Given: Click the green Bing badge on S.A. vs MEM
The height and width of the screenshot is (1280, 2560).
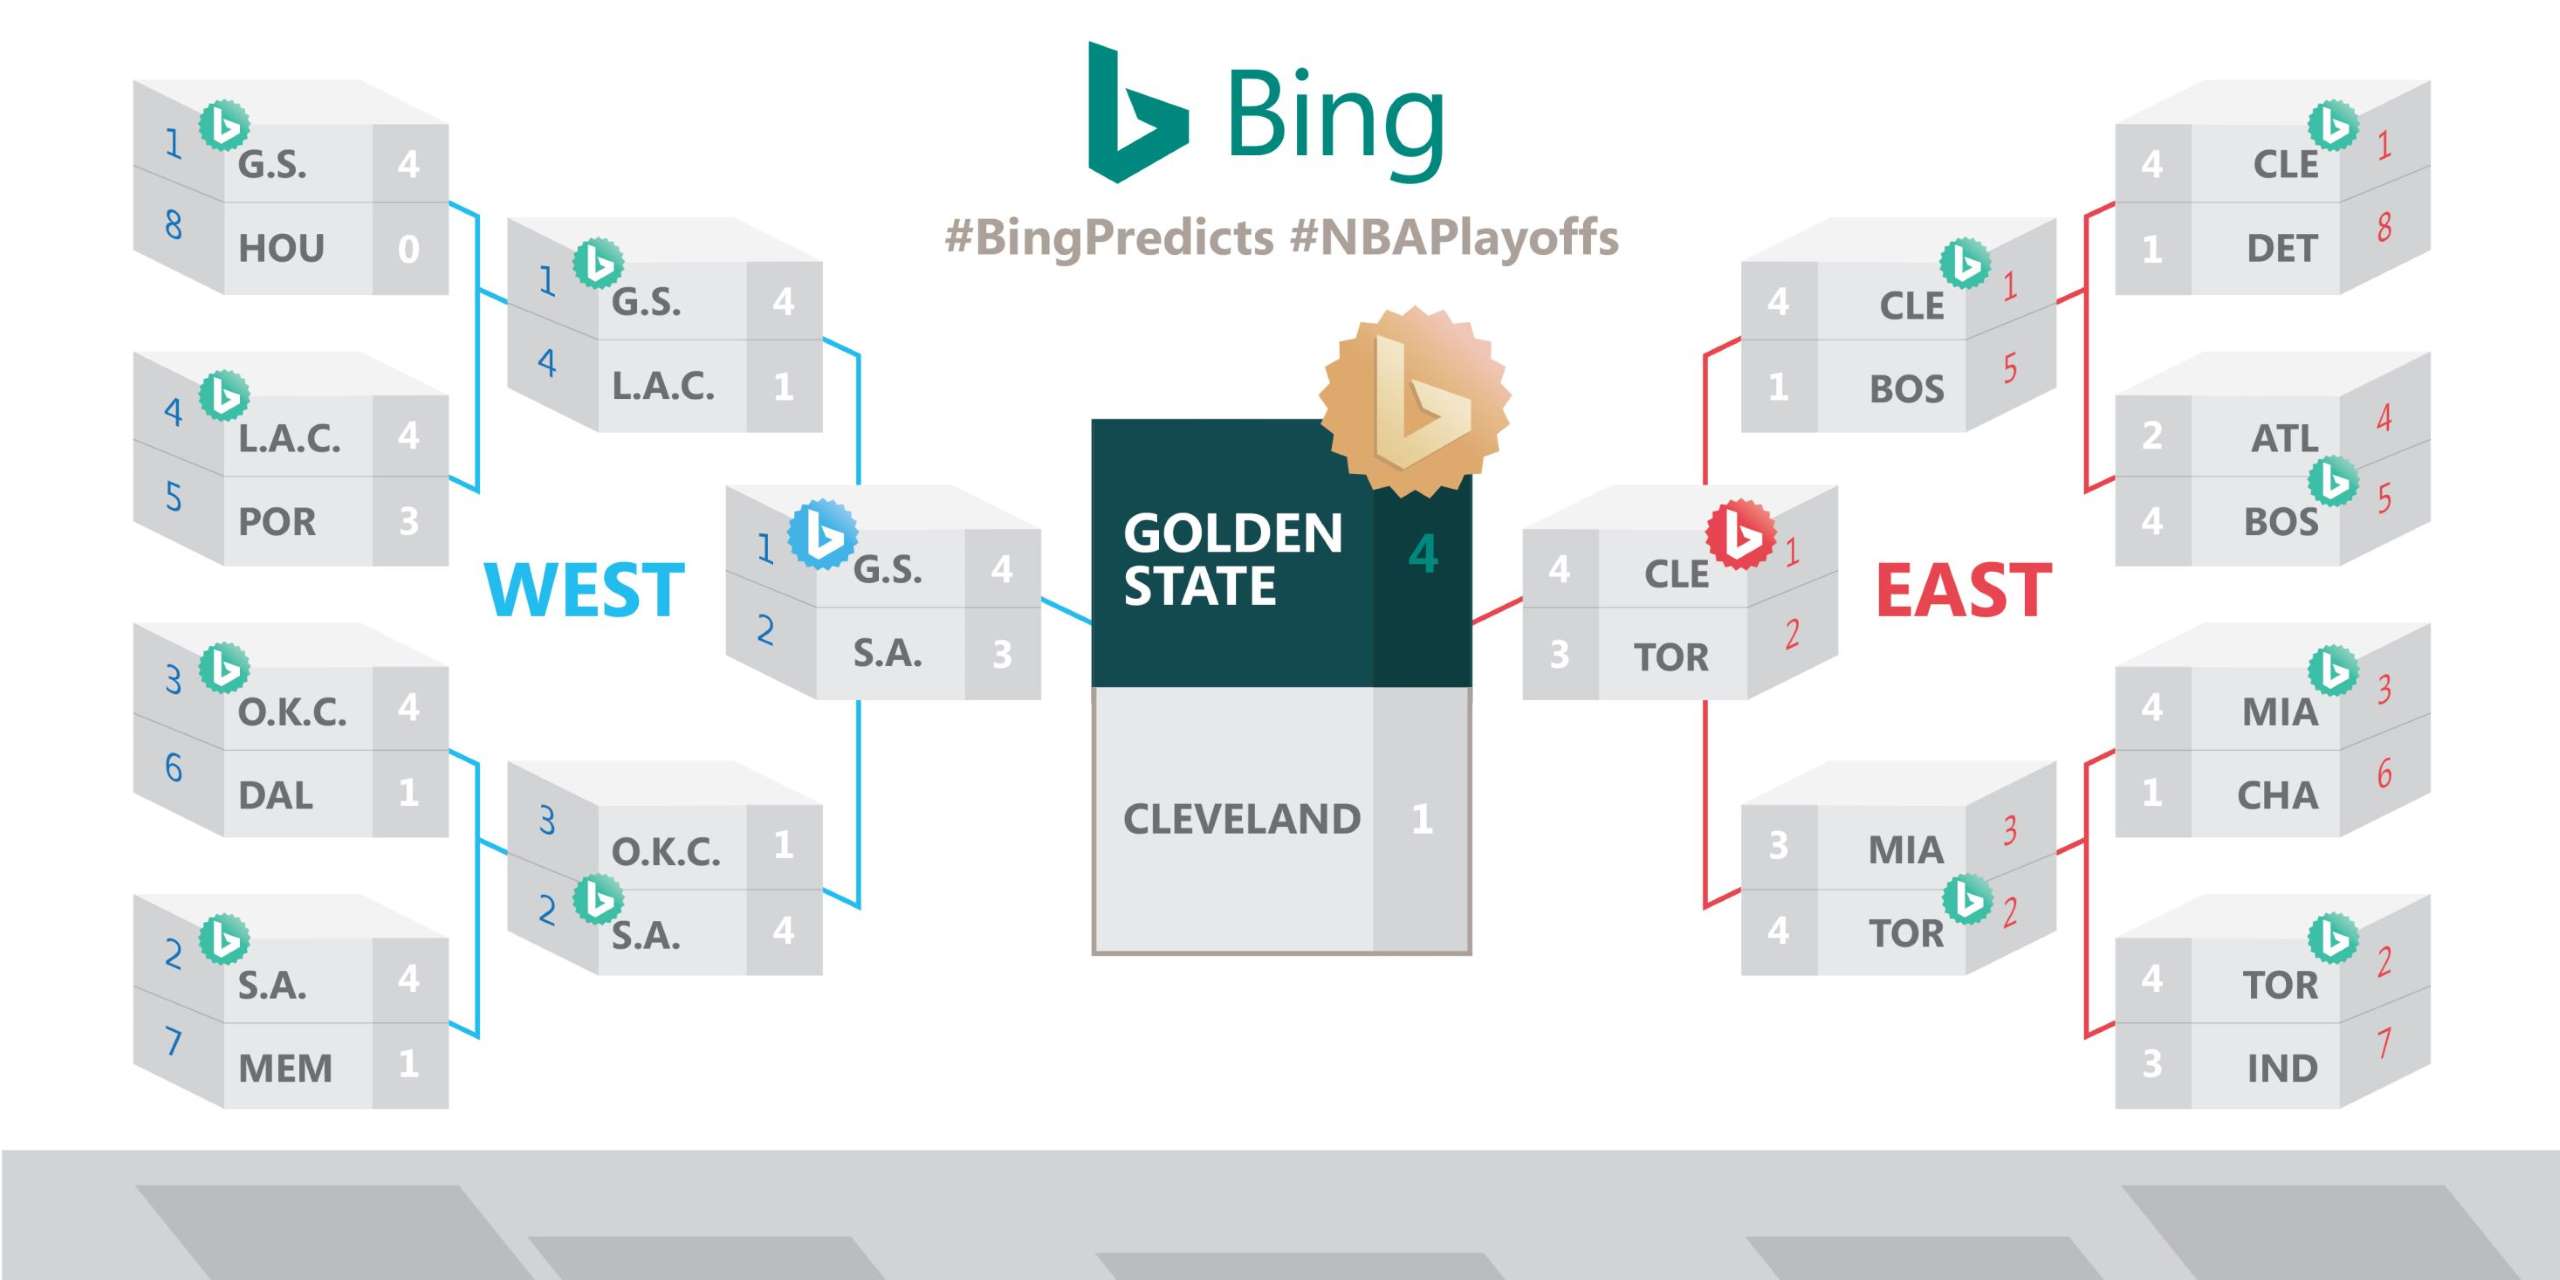Looking at the screenshot, I should click(x=224, y=939).
